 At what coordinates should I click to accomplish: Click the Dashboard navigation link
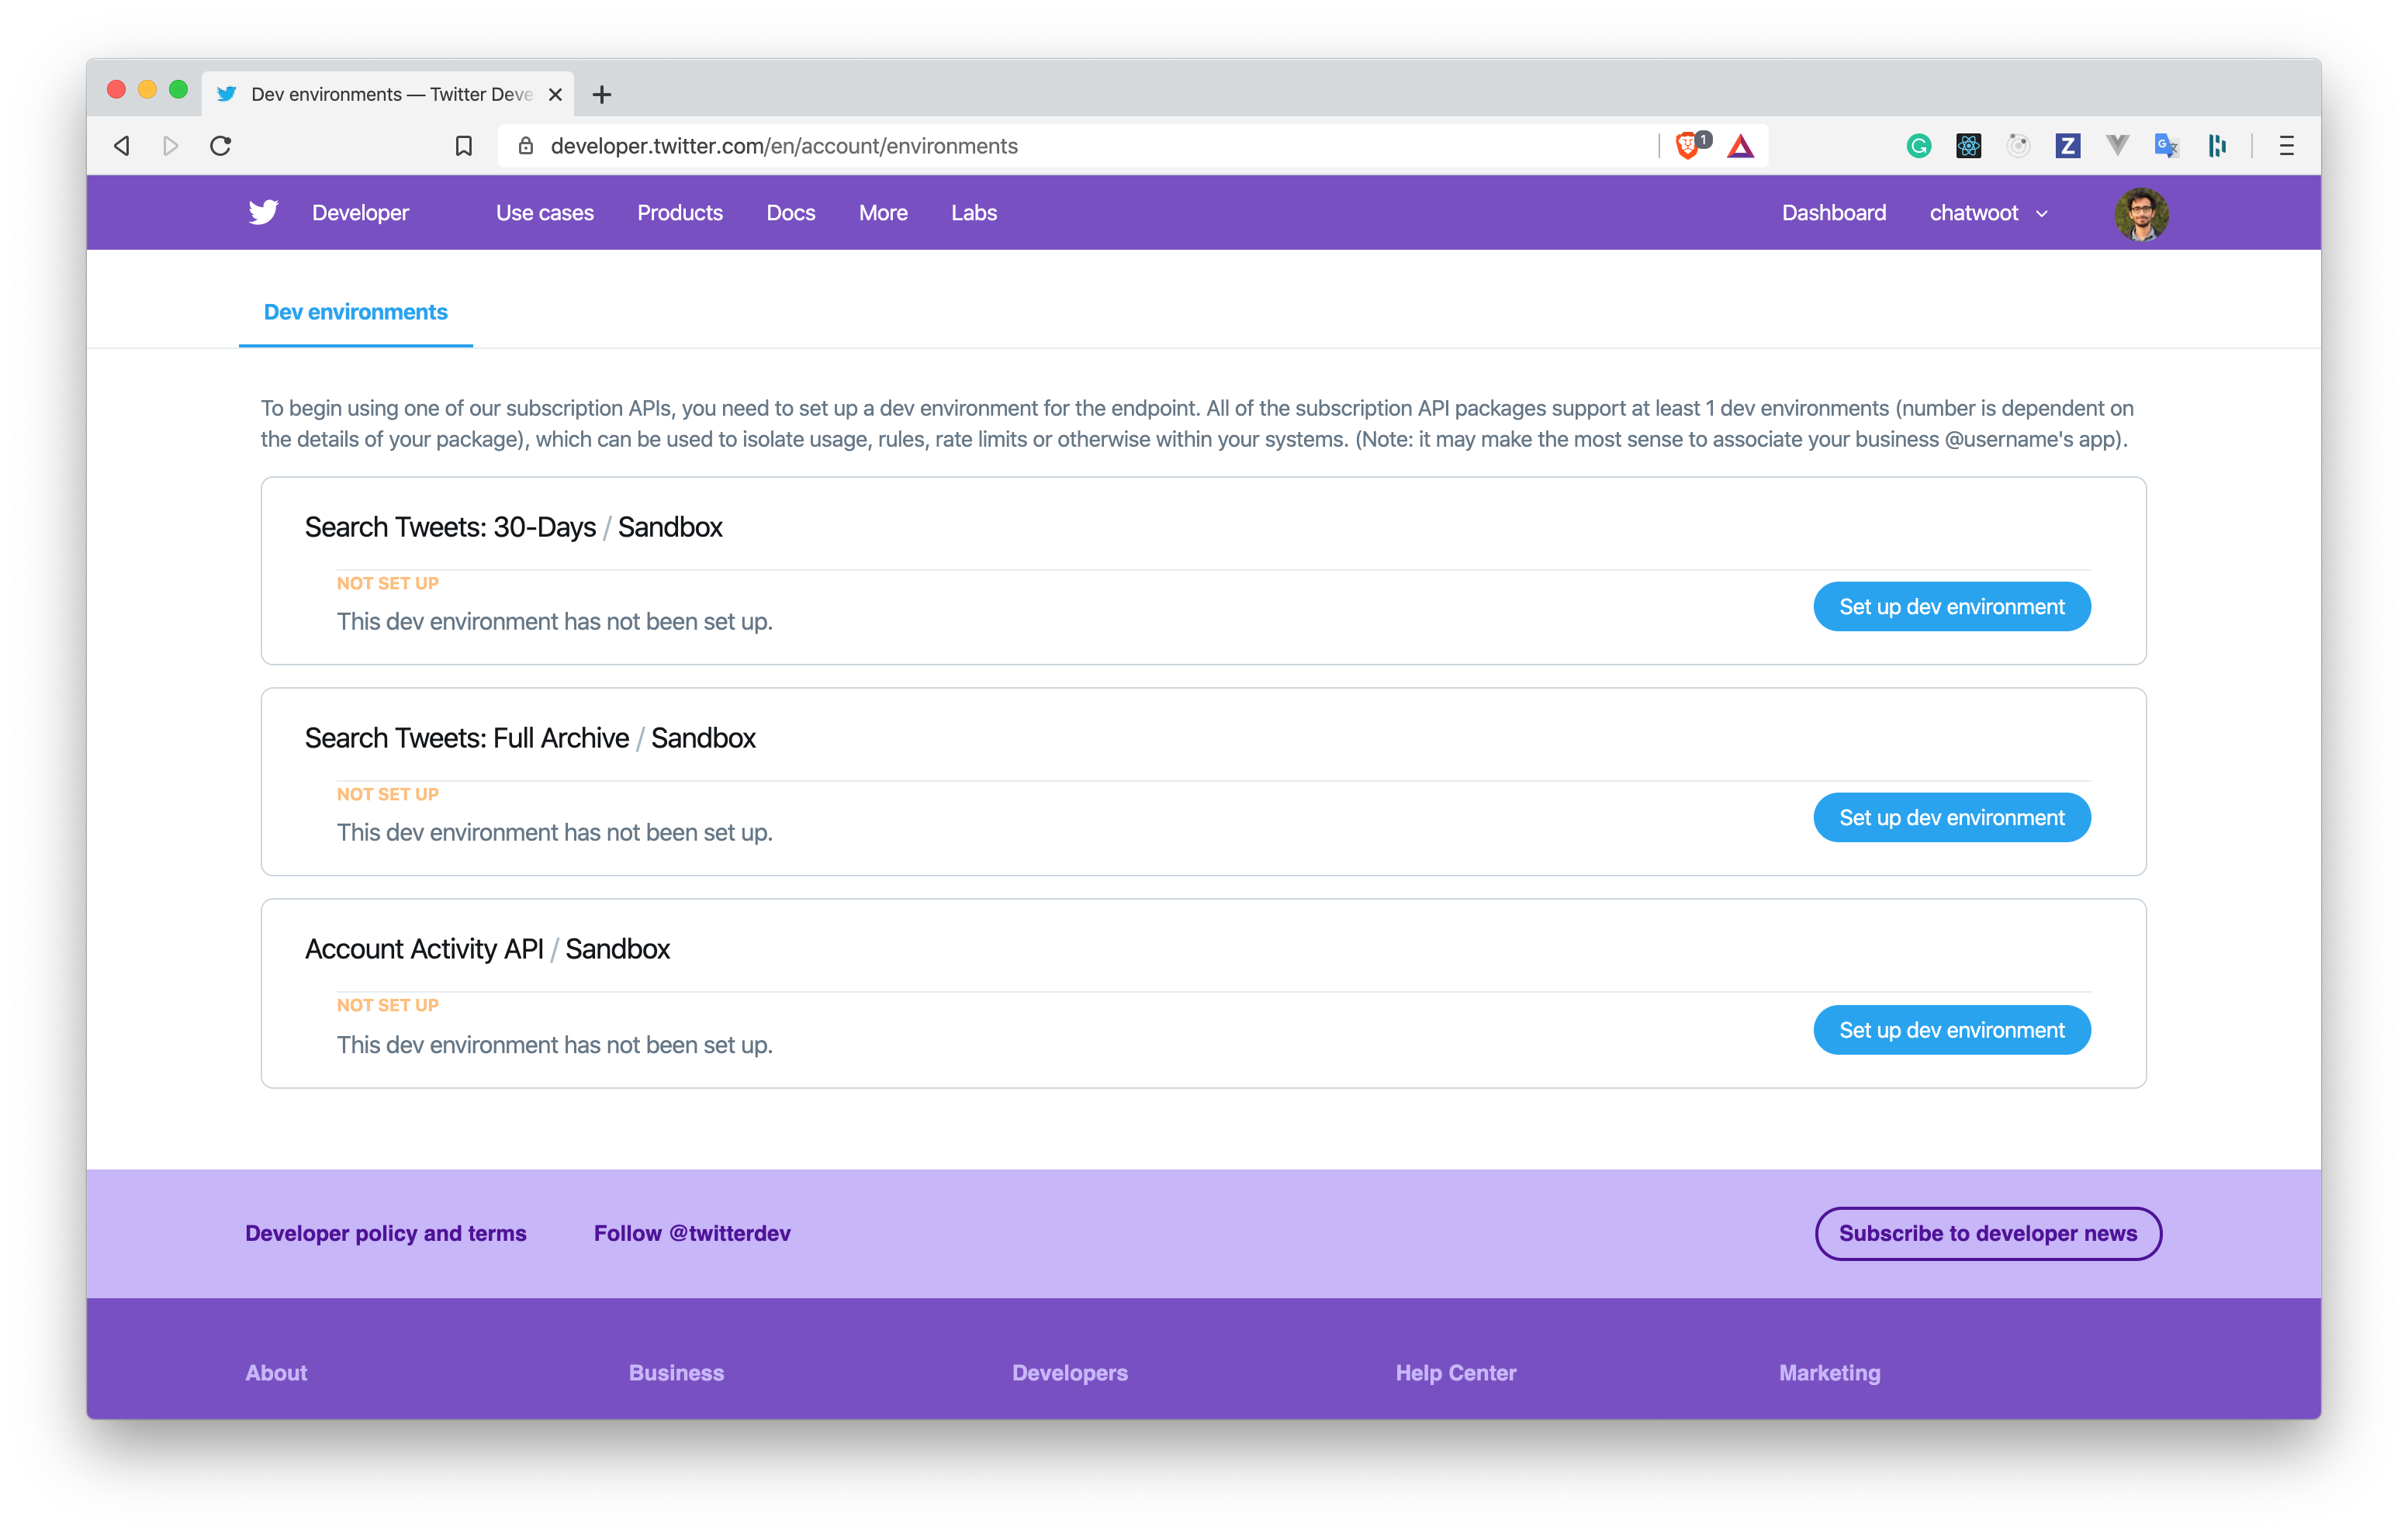(1834, 212)
